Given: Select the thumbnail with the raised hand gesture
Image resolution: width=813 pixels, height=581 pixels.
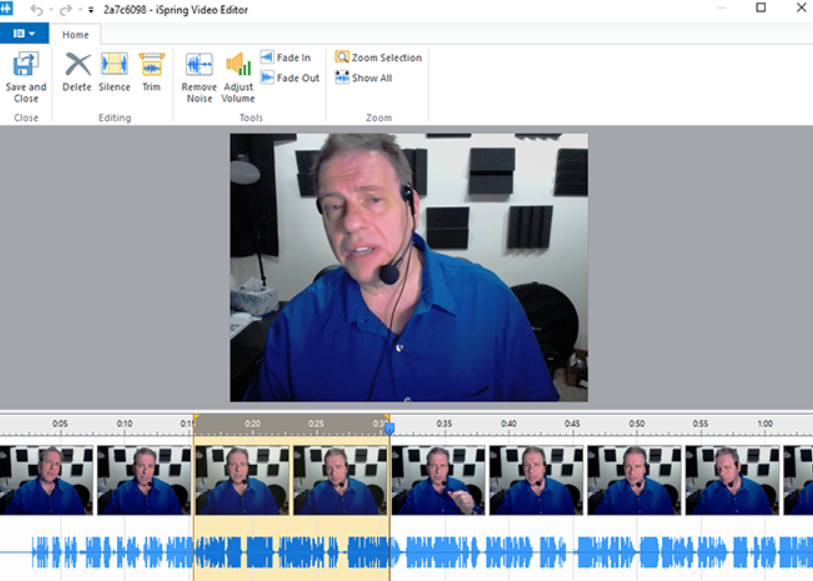Looking at the screenshot, I should (438, 480).
